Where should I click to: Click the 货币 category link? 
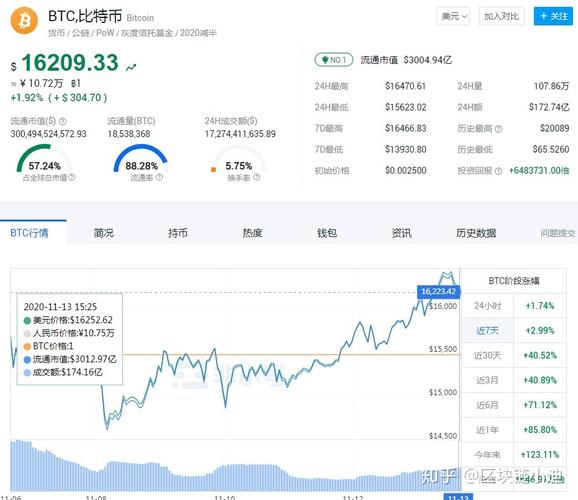tap(56, 33)
